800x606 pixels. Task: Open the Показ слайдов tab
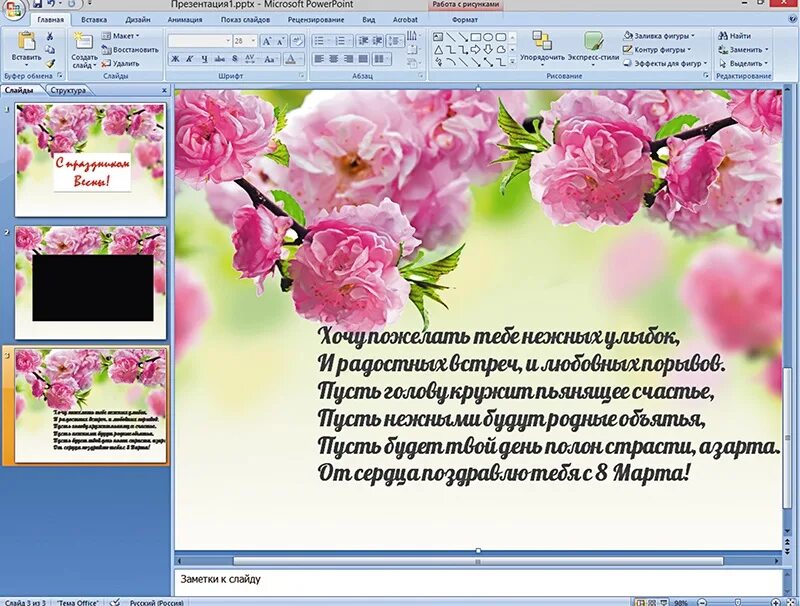[245, 19]
